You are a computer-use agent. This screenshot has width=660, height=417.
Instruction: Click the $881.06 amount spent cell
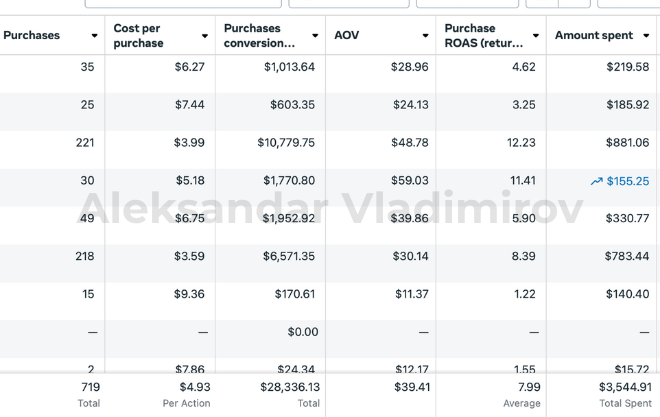(627, 143)
